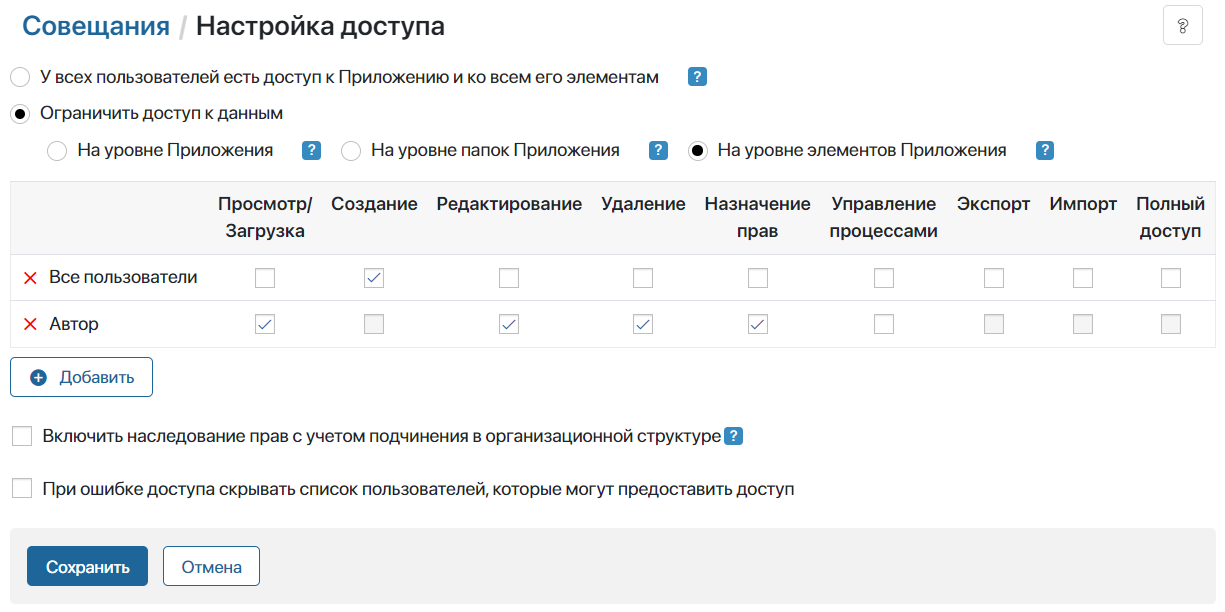Viewport: 1225px width, 612px height.
Task: Enable Управление процессами for Автор
Action: tap(884, 324)
